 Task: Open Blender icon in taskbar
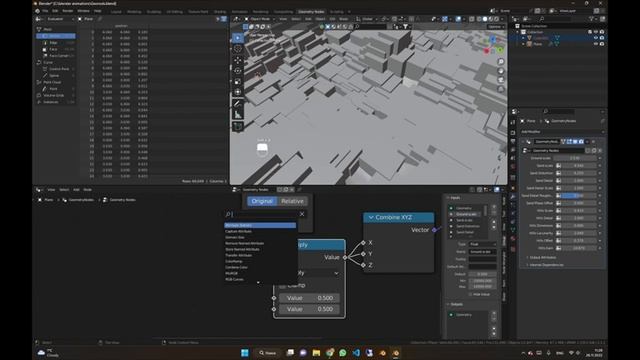pos(396,353)
